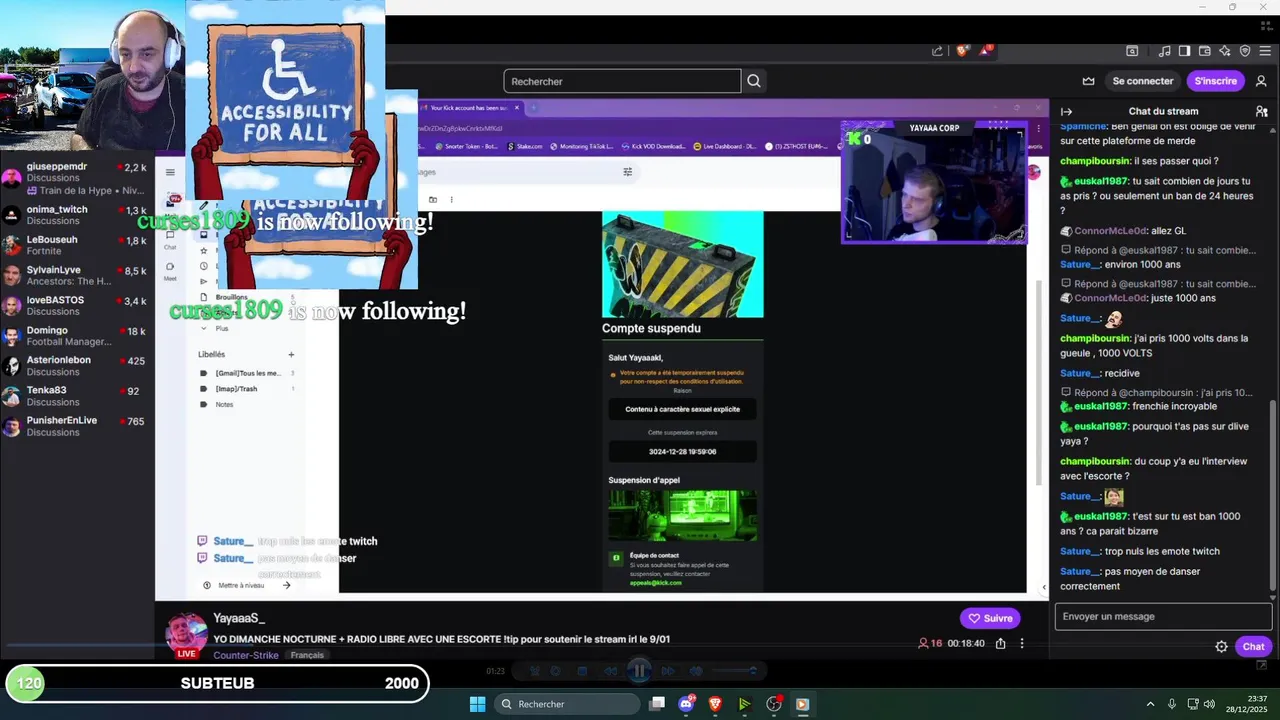Open Tenka83 channel in the sidebar
Screen dimensions: 1280x720
77,396
